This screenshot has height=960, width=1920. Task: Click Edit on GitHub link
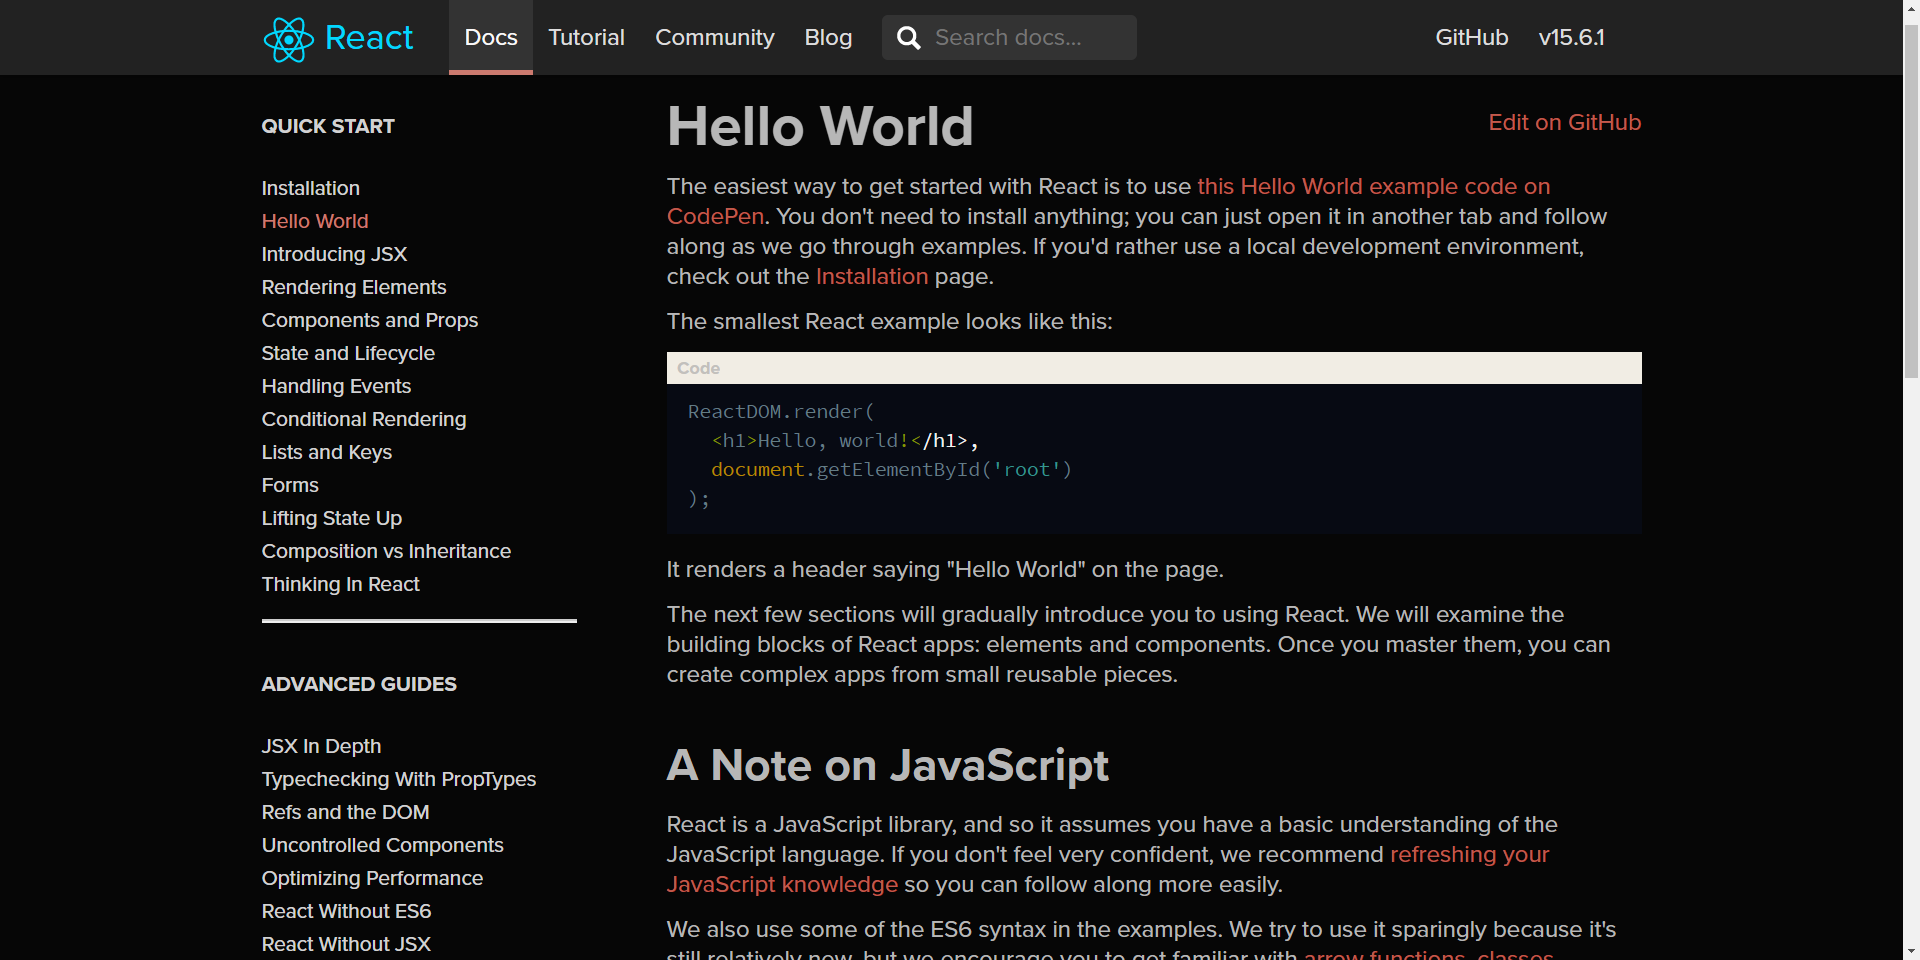point(1565,122)
